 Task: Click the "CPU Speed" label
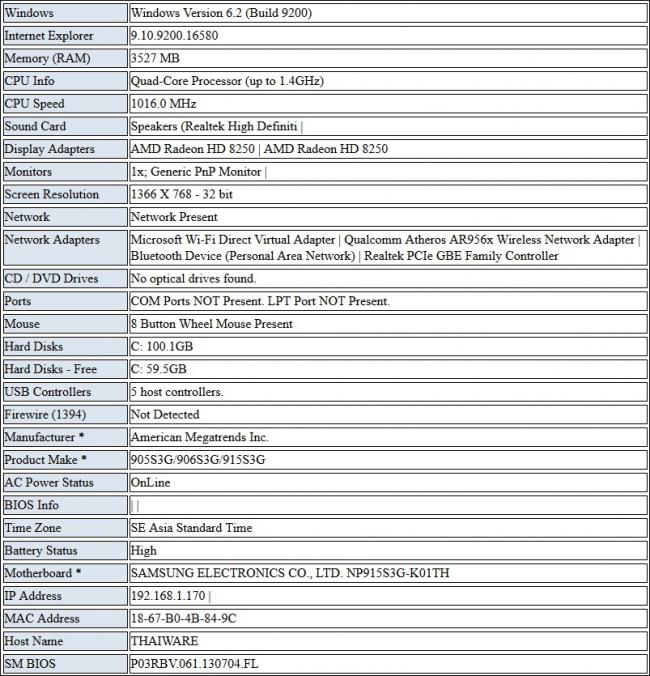pos(34,104)
